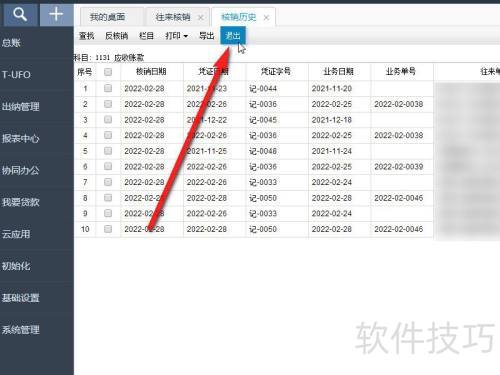
Task: Click business date 2022-02-24 in row 9
Action: (332, 214)
